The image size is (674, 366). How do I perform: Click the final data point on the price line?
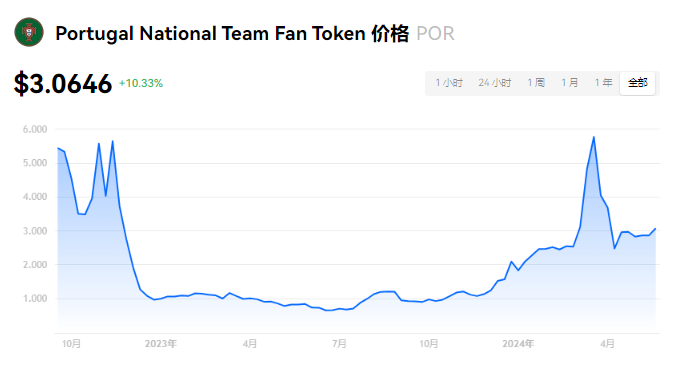[656, 228]
